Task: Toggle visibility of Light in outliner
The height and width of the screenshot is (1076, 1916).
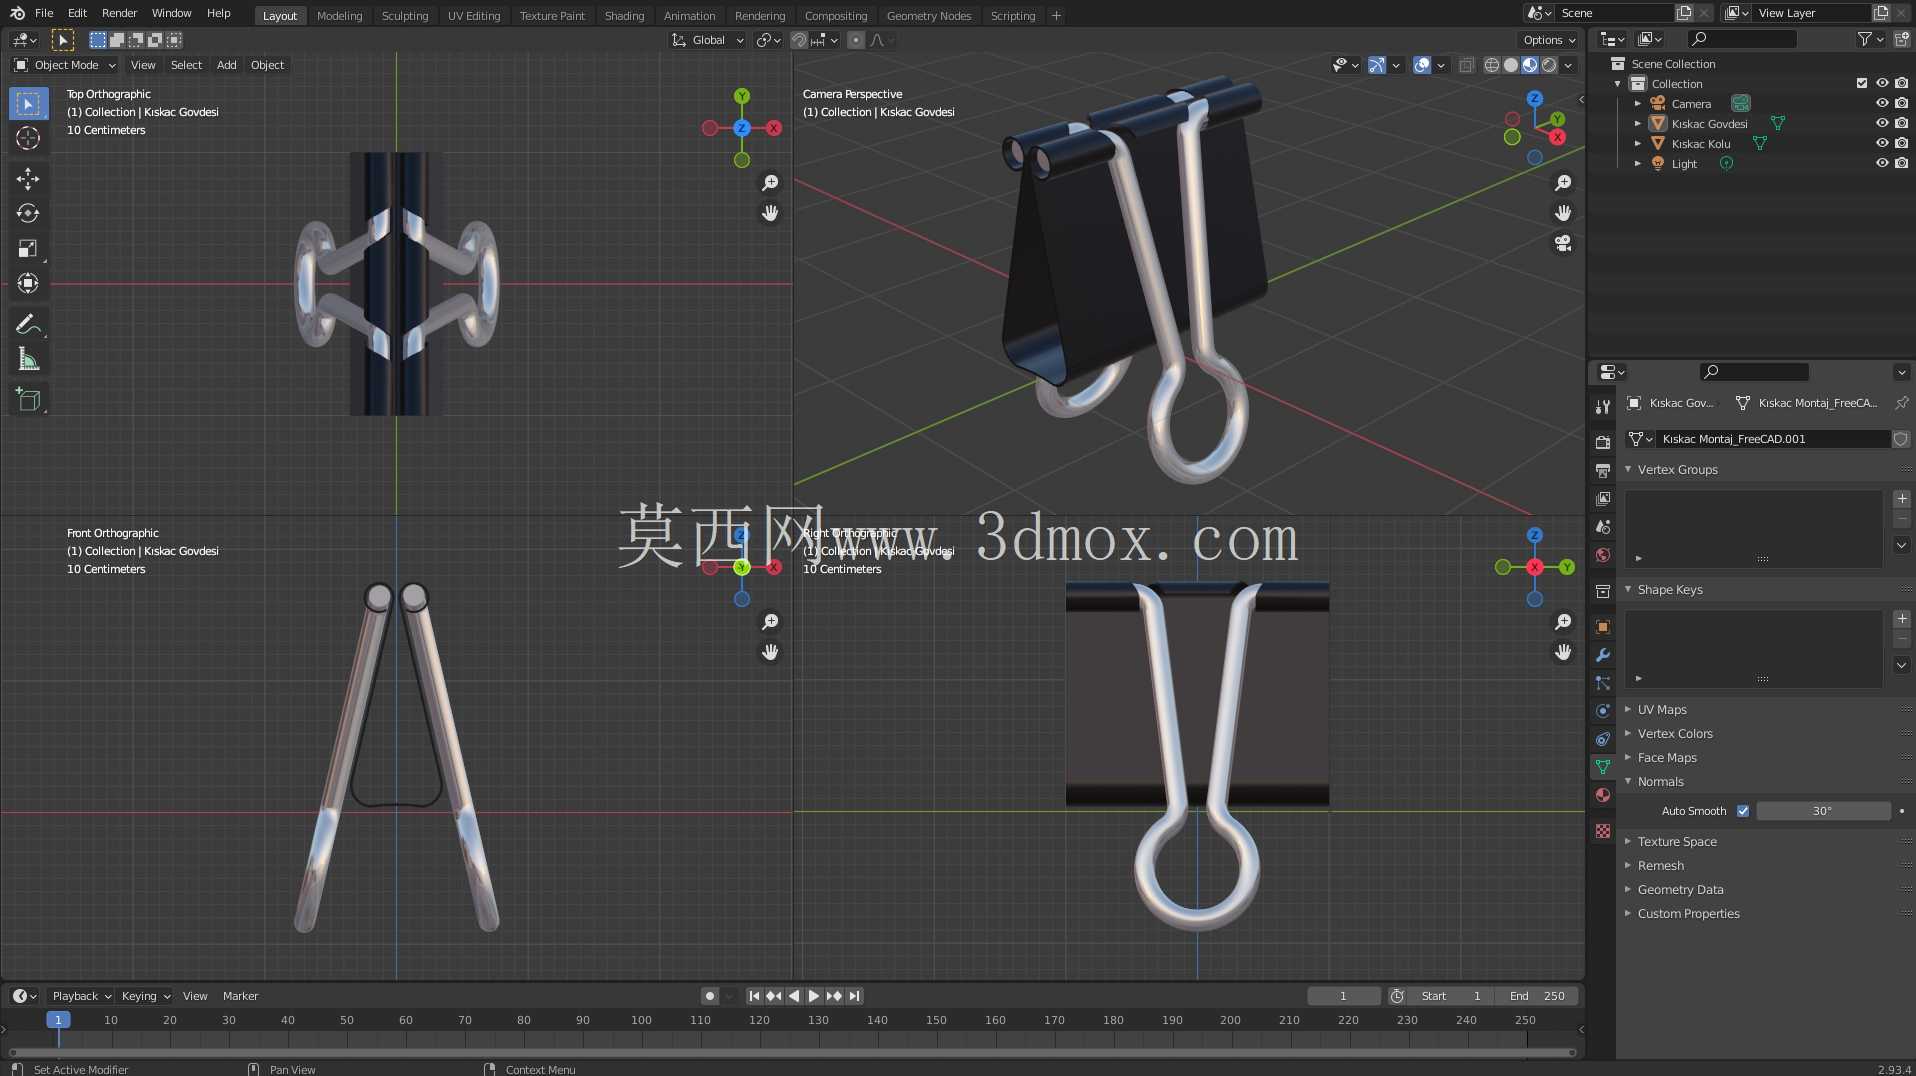Action: pyautogui.click(x=1882, y=163)
